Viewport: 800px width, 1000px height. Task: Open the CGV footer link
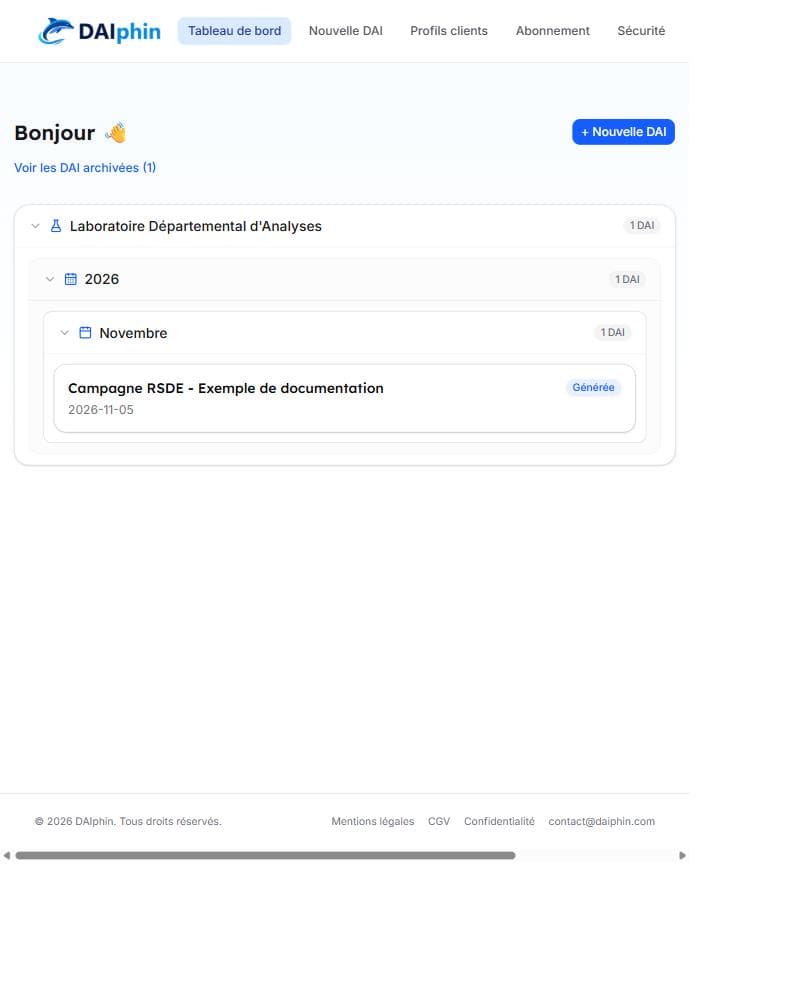(x=439, y=821)
